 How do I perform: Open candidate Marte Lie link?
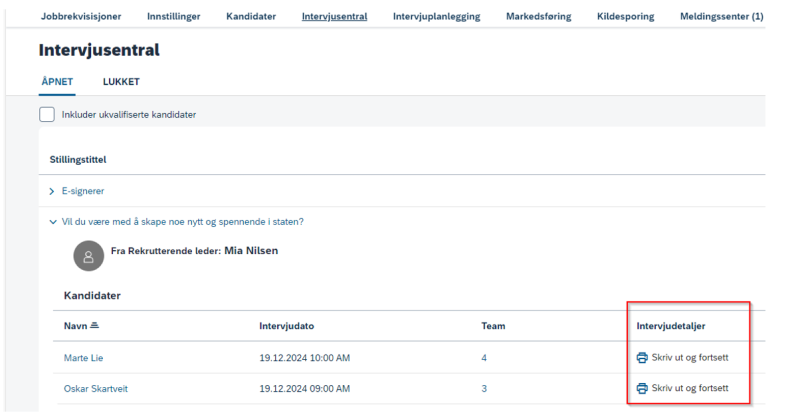pos(83,358)
